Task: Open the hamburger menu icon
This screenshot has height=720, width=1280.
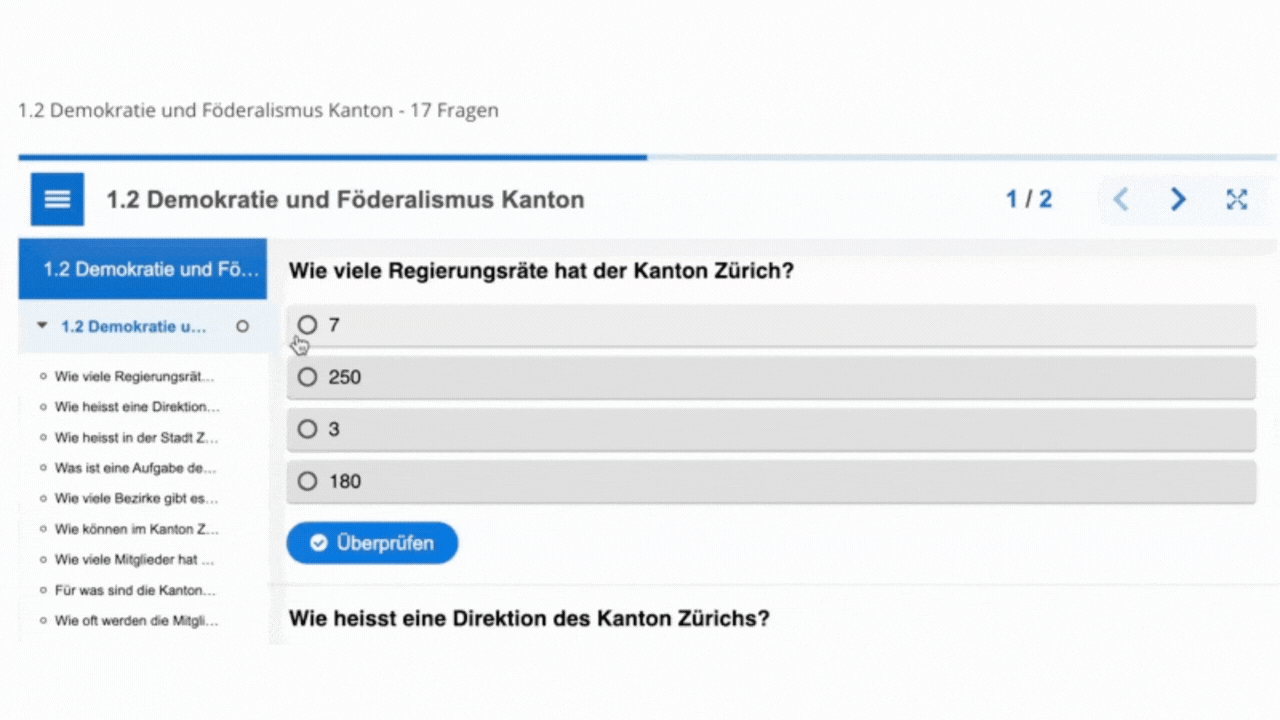Action: (x=57, y=199)
